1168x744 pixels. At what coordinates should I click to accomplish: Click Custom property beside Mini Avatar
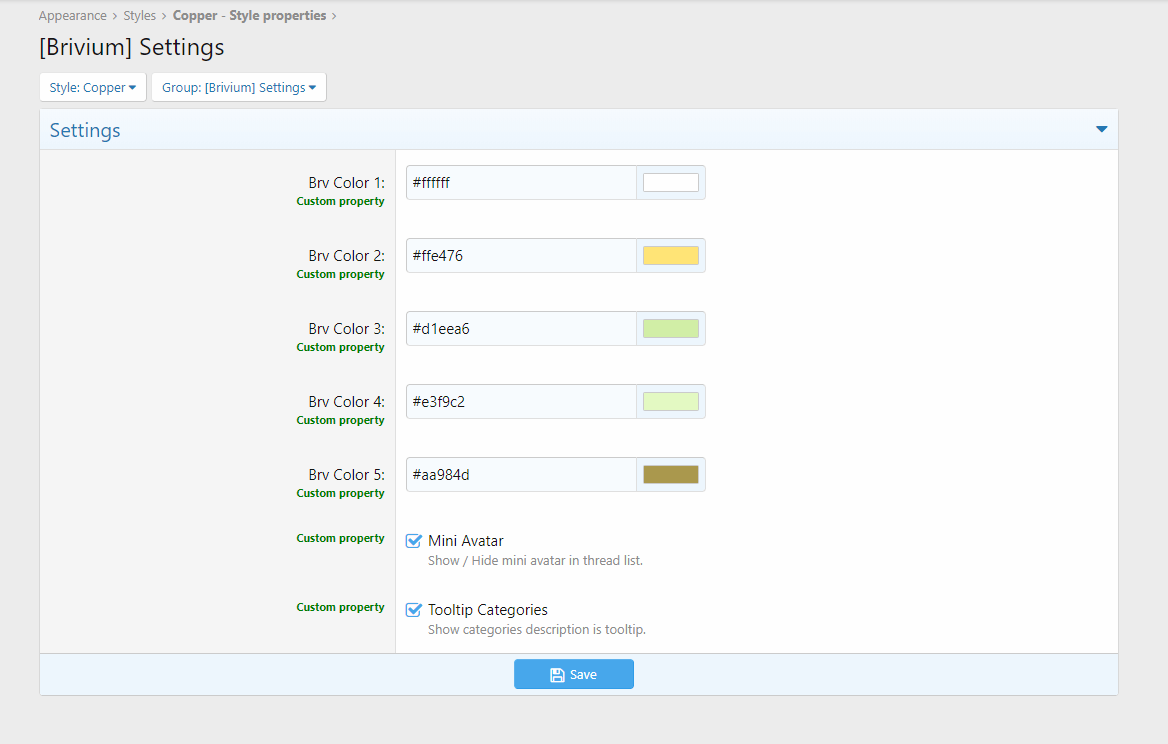(x=340, y=538)
